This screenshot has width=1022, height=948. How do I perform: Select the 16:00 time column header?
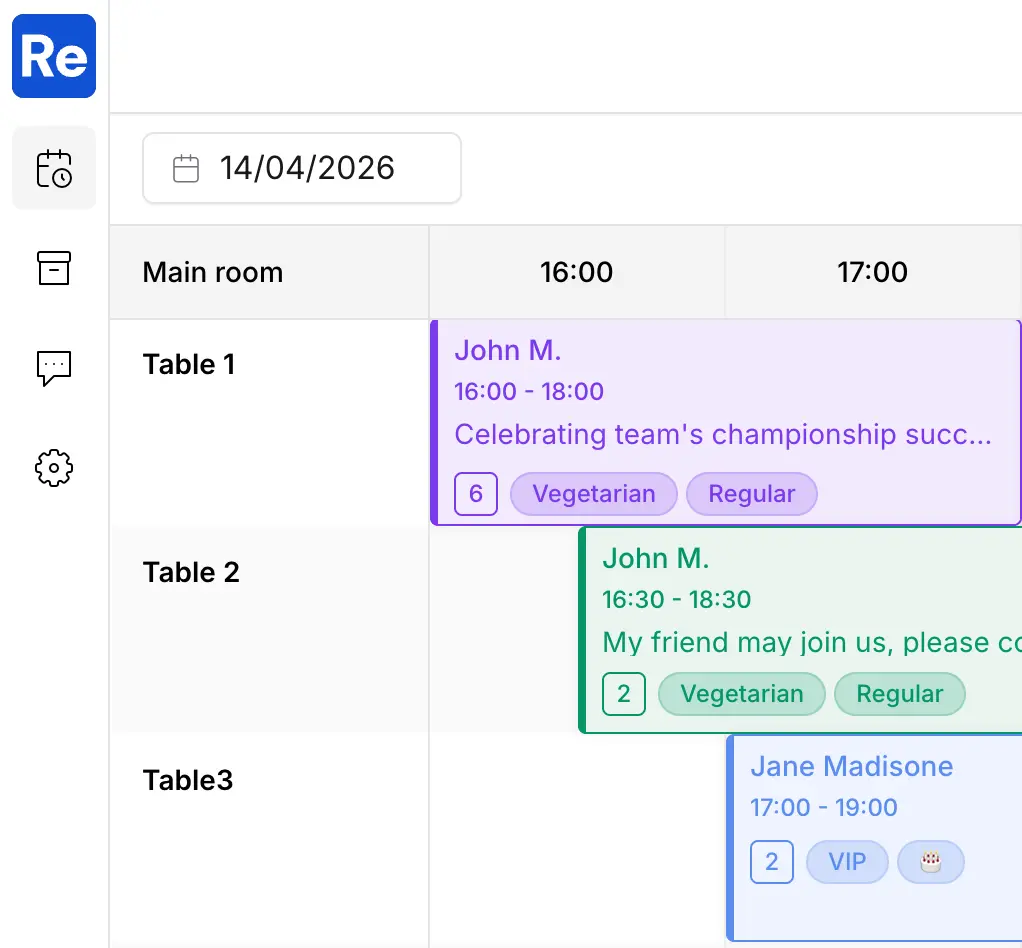577,272
